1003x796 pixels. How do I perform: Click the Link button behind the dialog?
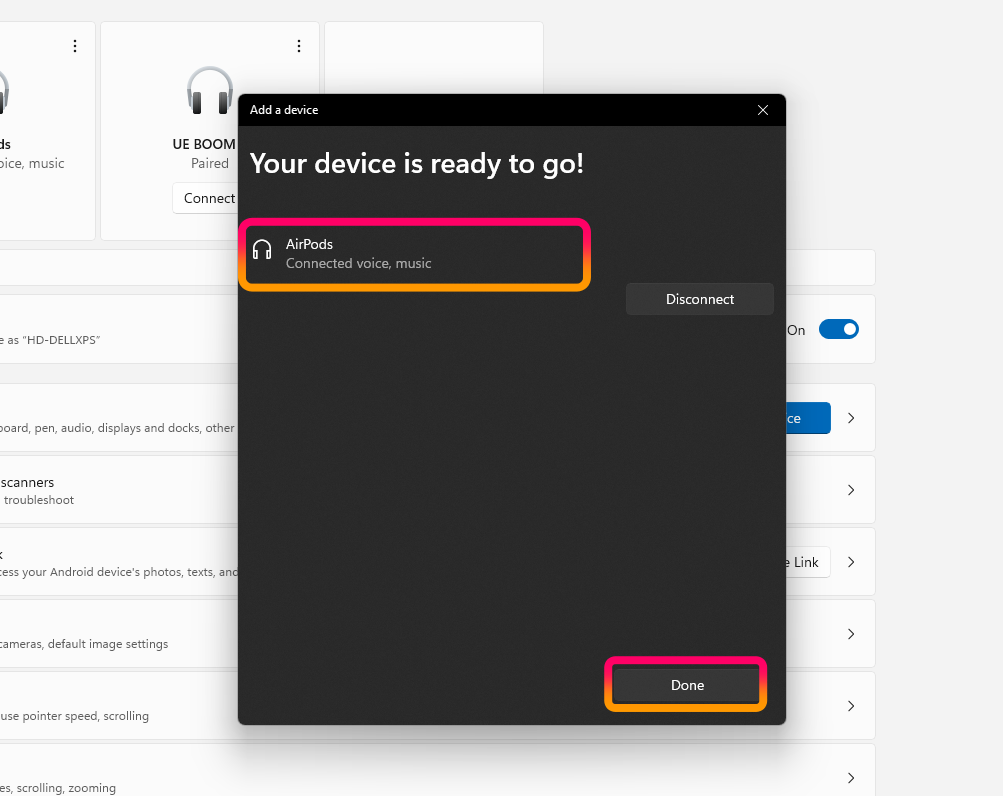tap(808, 562)
